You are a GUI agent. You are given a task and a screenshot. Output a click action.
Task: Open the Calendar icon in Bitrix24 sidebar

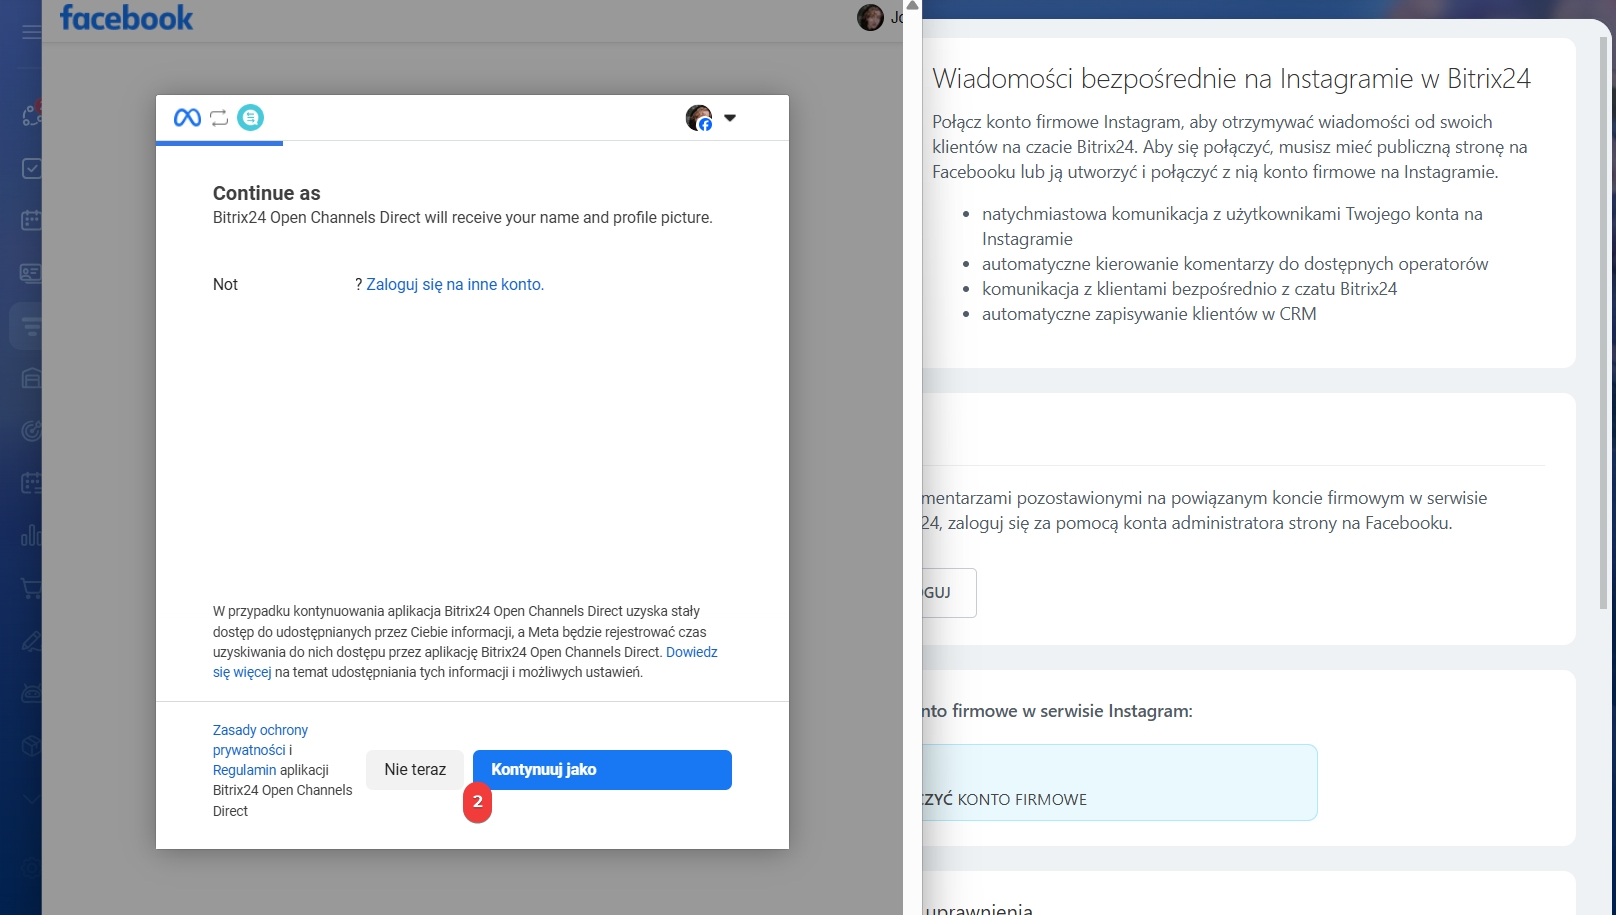[x=32, y=220]
